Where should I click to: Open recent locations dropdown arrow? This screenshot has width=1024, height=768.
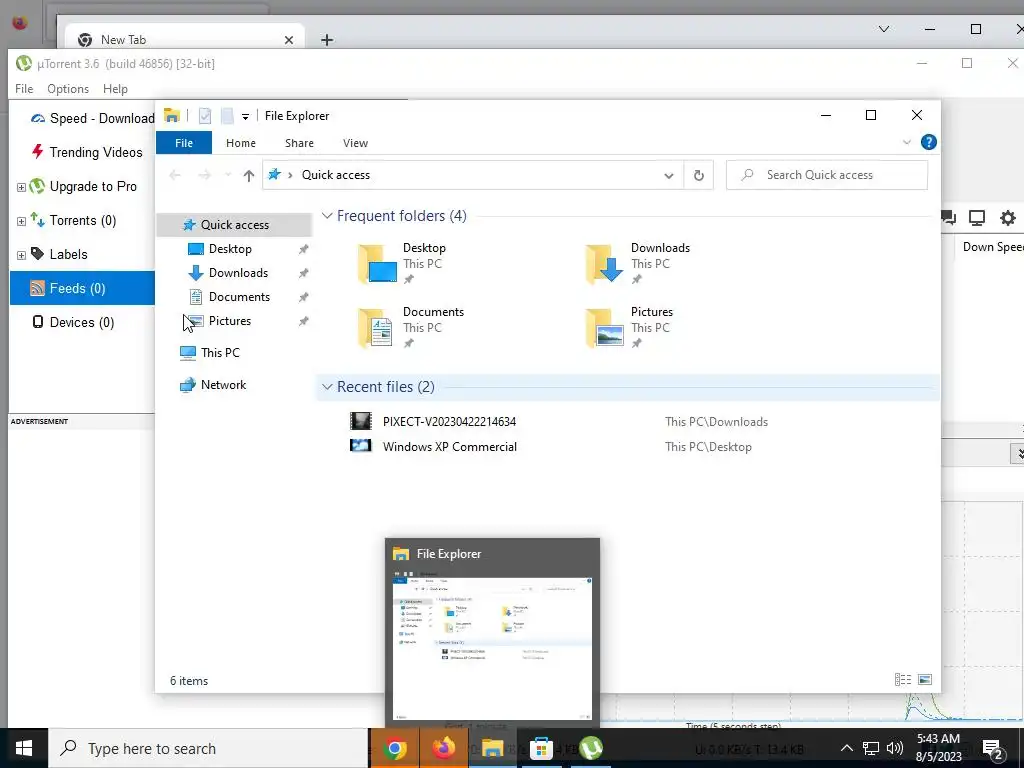(x=228, y=175)
